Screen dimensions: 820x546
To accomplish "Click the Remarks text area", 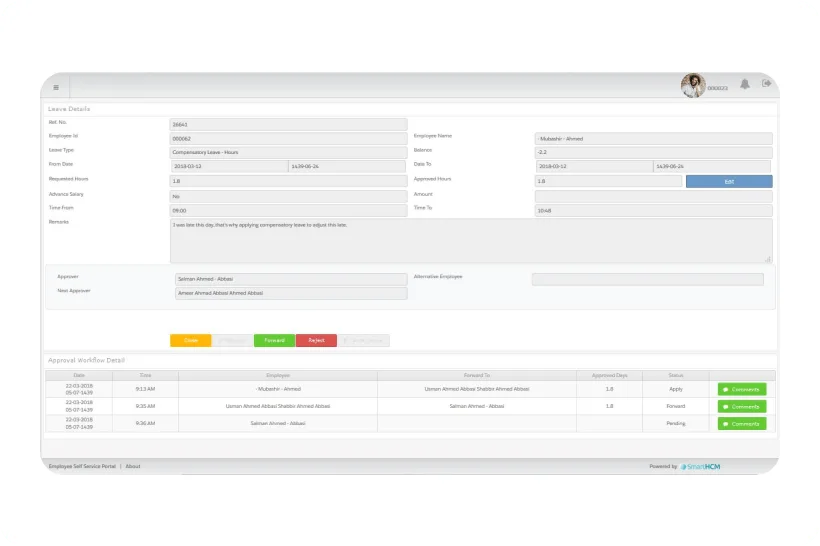I will 471,241.
